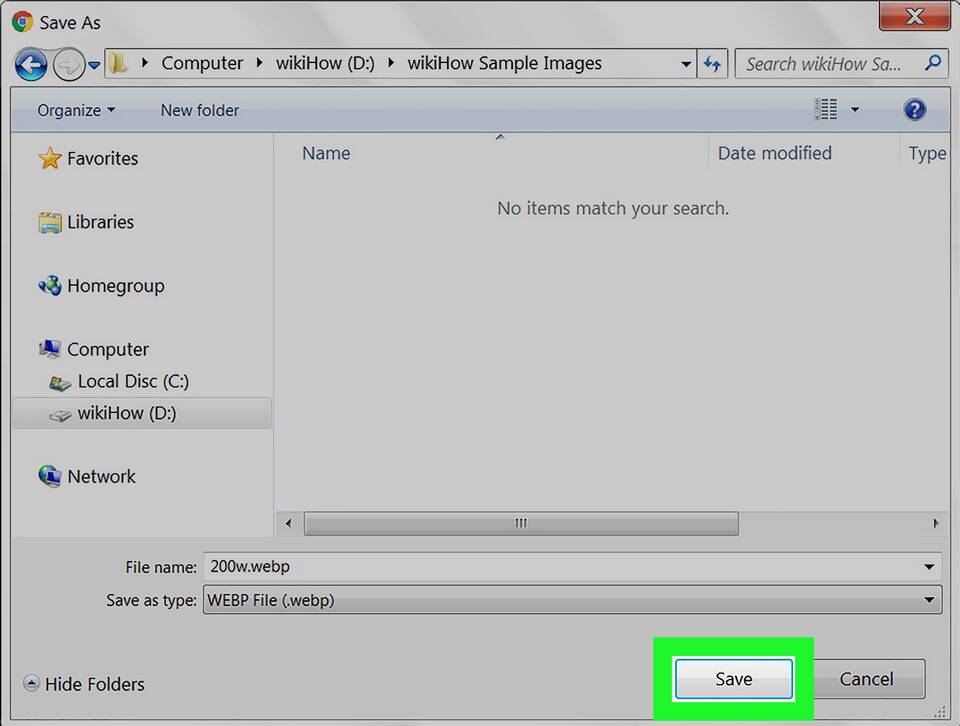Select Favorites in the navigation pane
The height and width of the screenshot is (726, 960).
[102, 159]
